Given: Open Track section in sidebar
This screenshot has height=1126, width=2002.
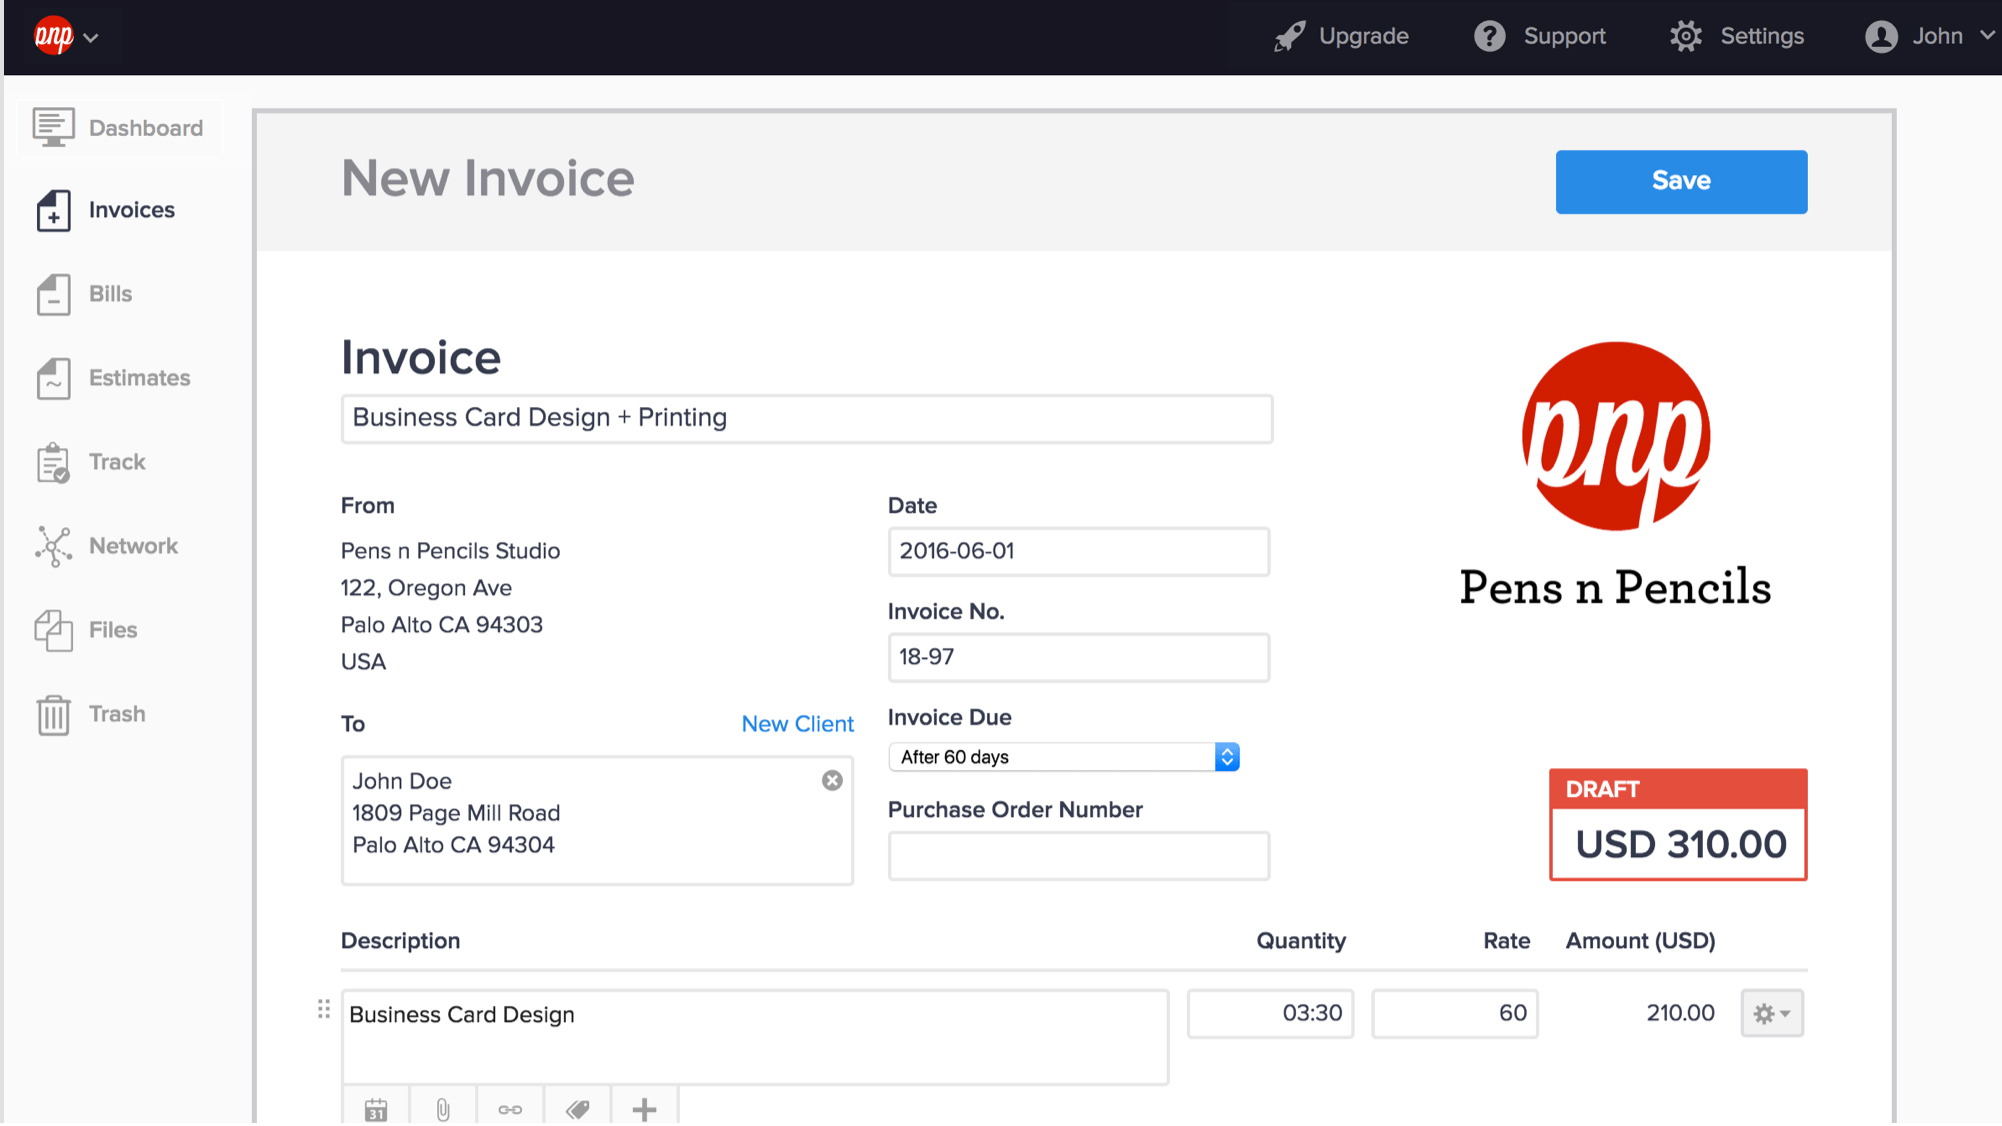Looking at the screenshot, I should [x=91, y=462].
